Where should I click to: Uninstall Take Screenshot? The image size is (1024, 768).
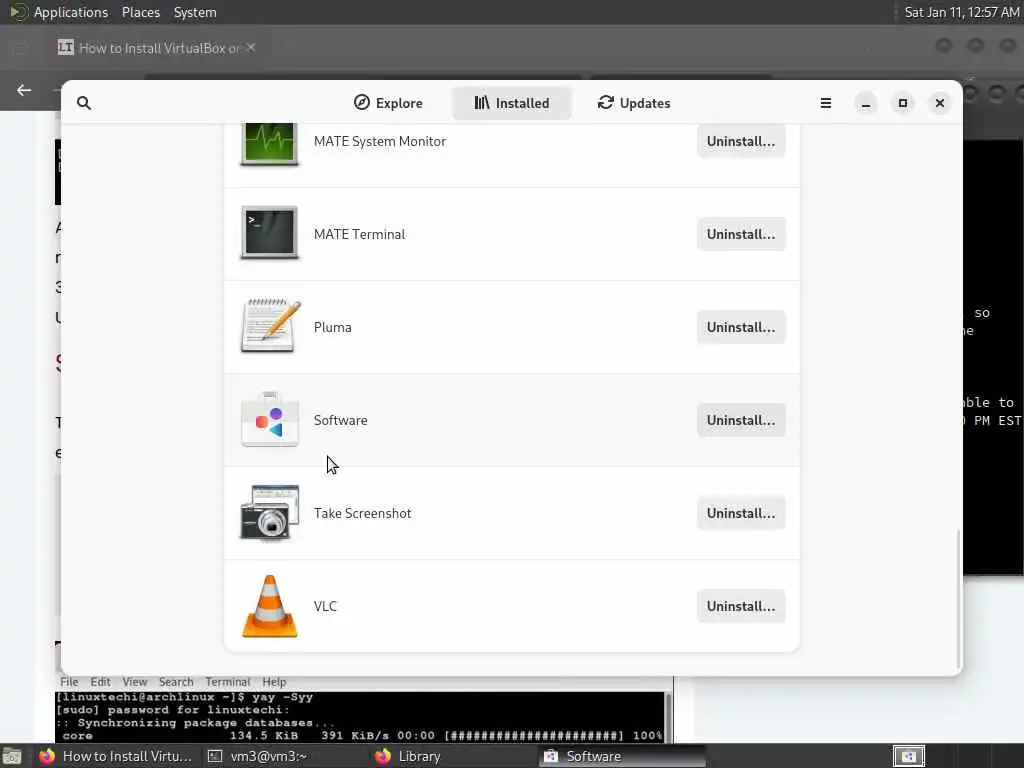pos(741,513)
